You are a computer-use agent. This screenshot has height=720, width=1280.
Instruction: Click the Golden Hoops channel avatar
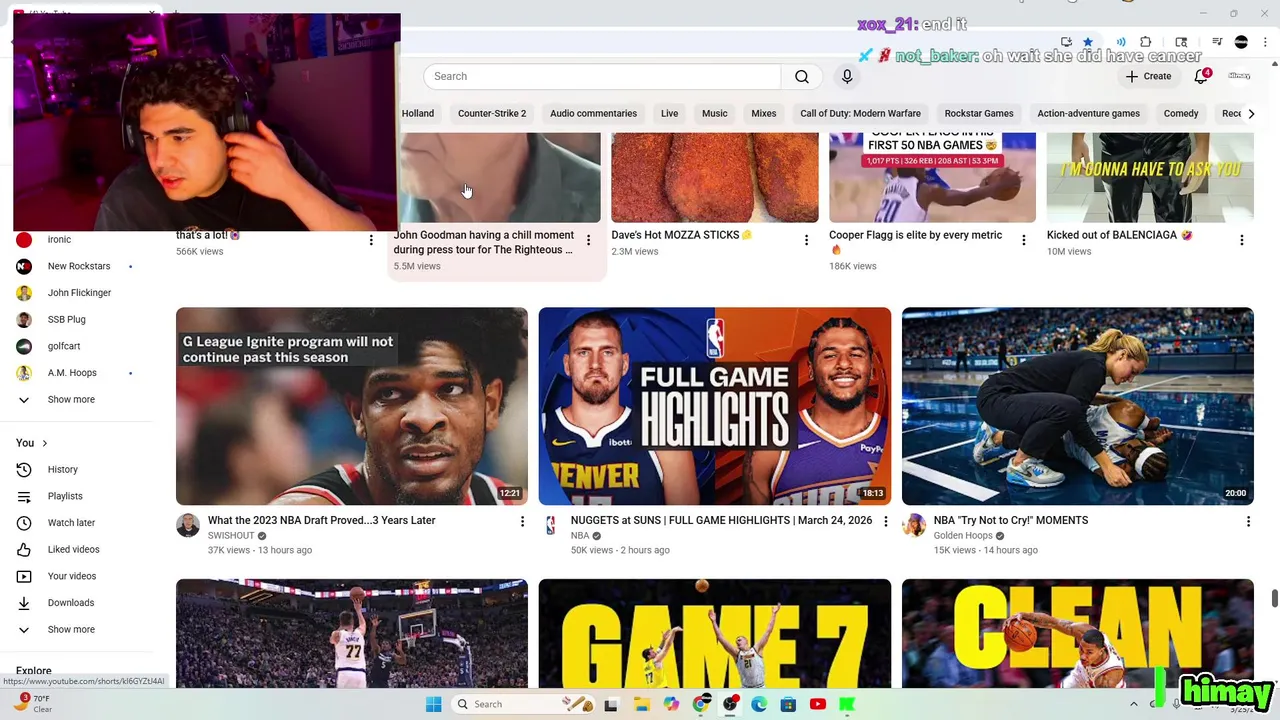point(914,526)
